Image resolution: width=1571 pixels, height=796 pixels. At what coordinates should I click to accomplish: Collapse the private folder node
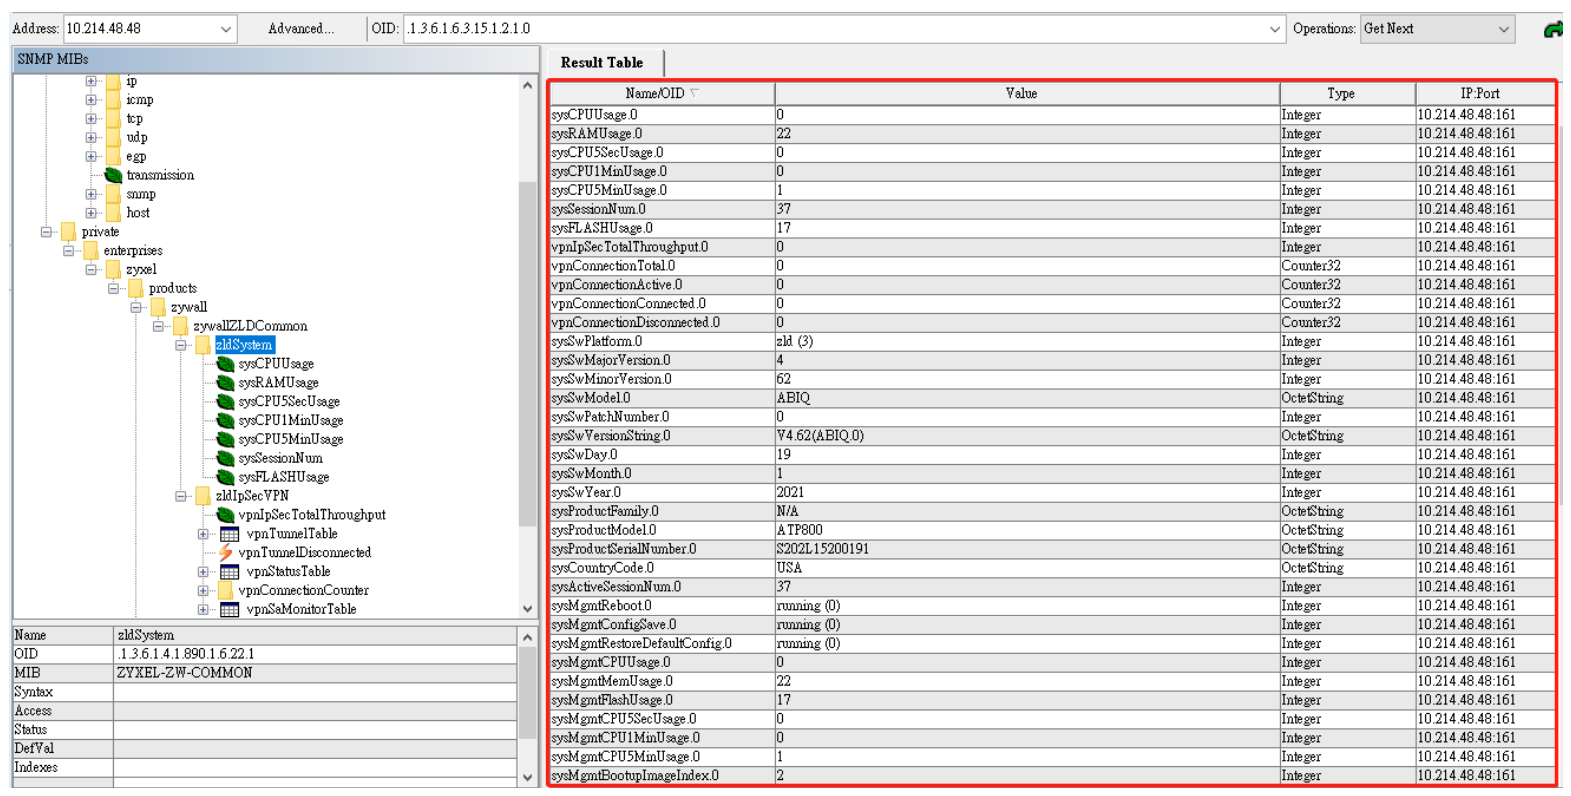point(47,232)
